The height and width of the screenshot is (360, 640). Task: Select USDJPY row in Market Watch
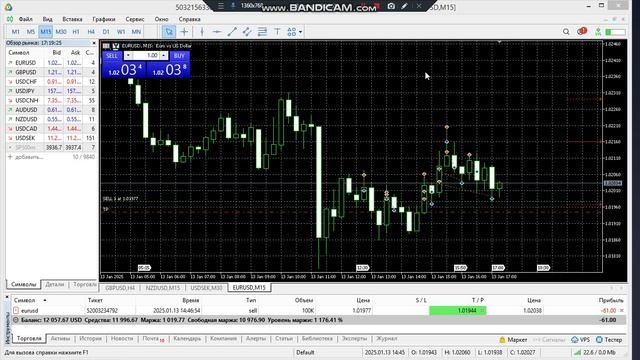(51, 91)
